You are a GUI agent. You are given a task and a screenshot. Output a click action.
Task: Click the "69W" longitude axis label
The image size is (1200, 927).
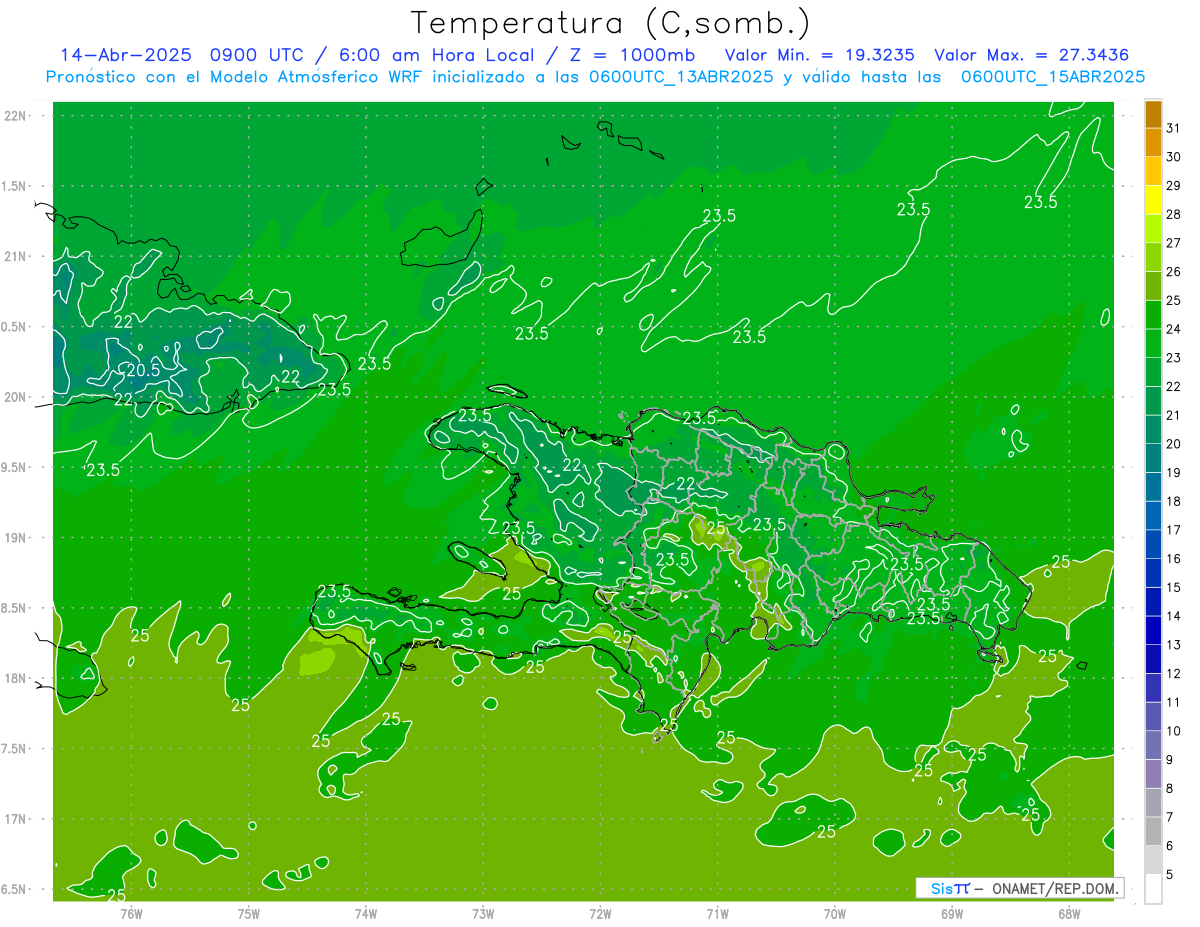[951, 914]
